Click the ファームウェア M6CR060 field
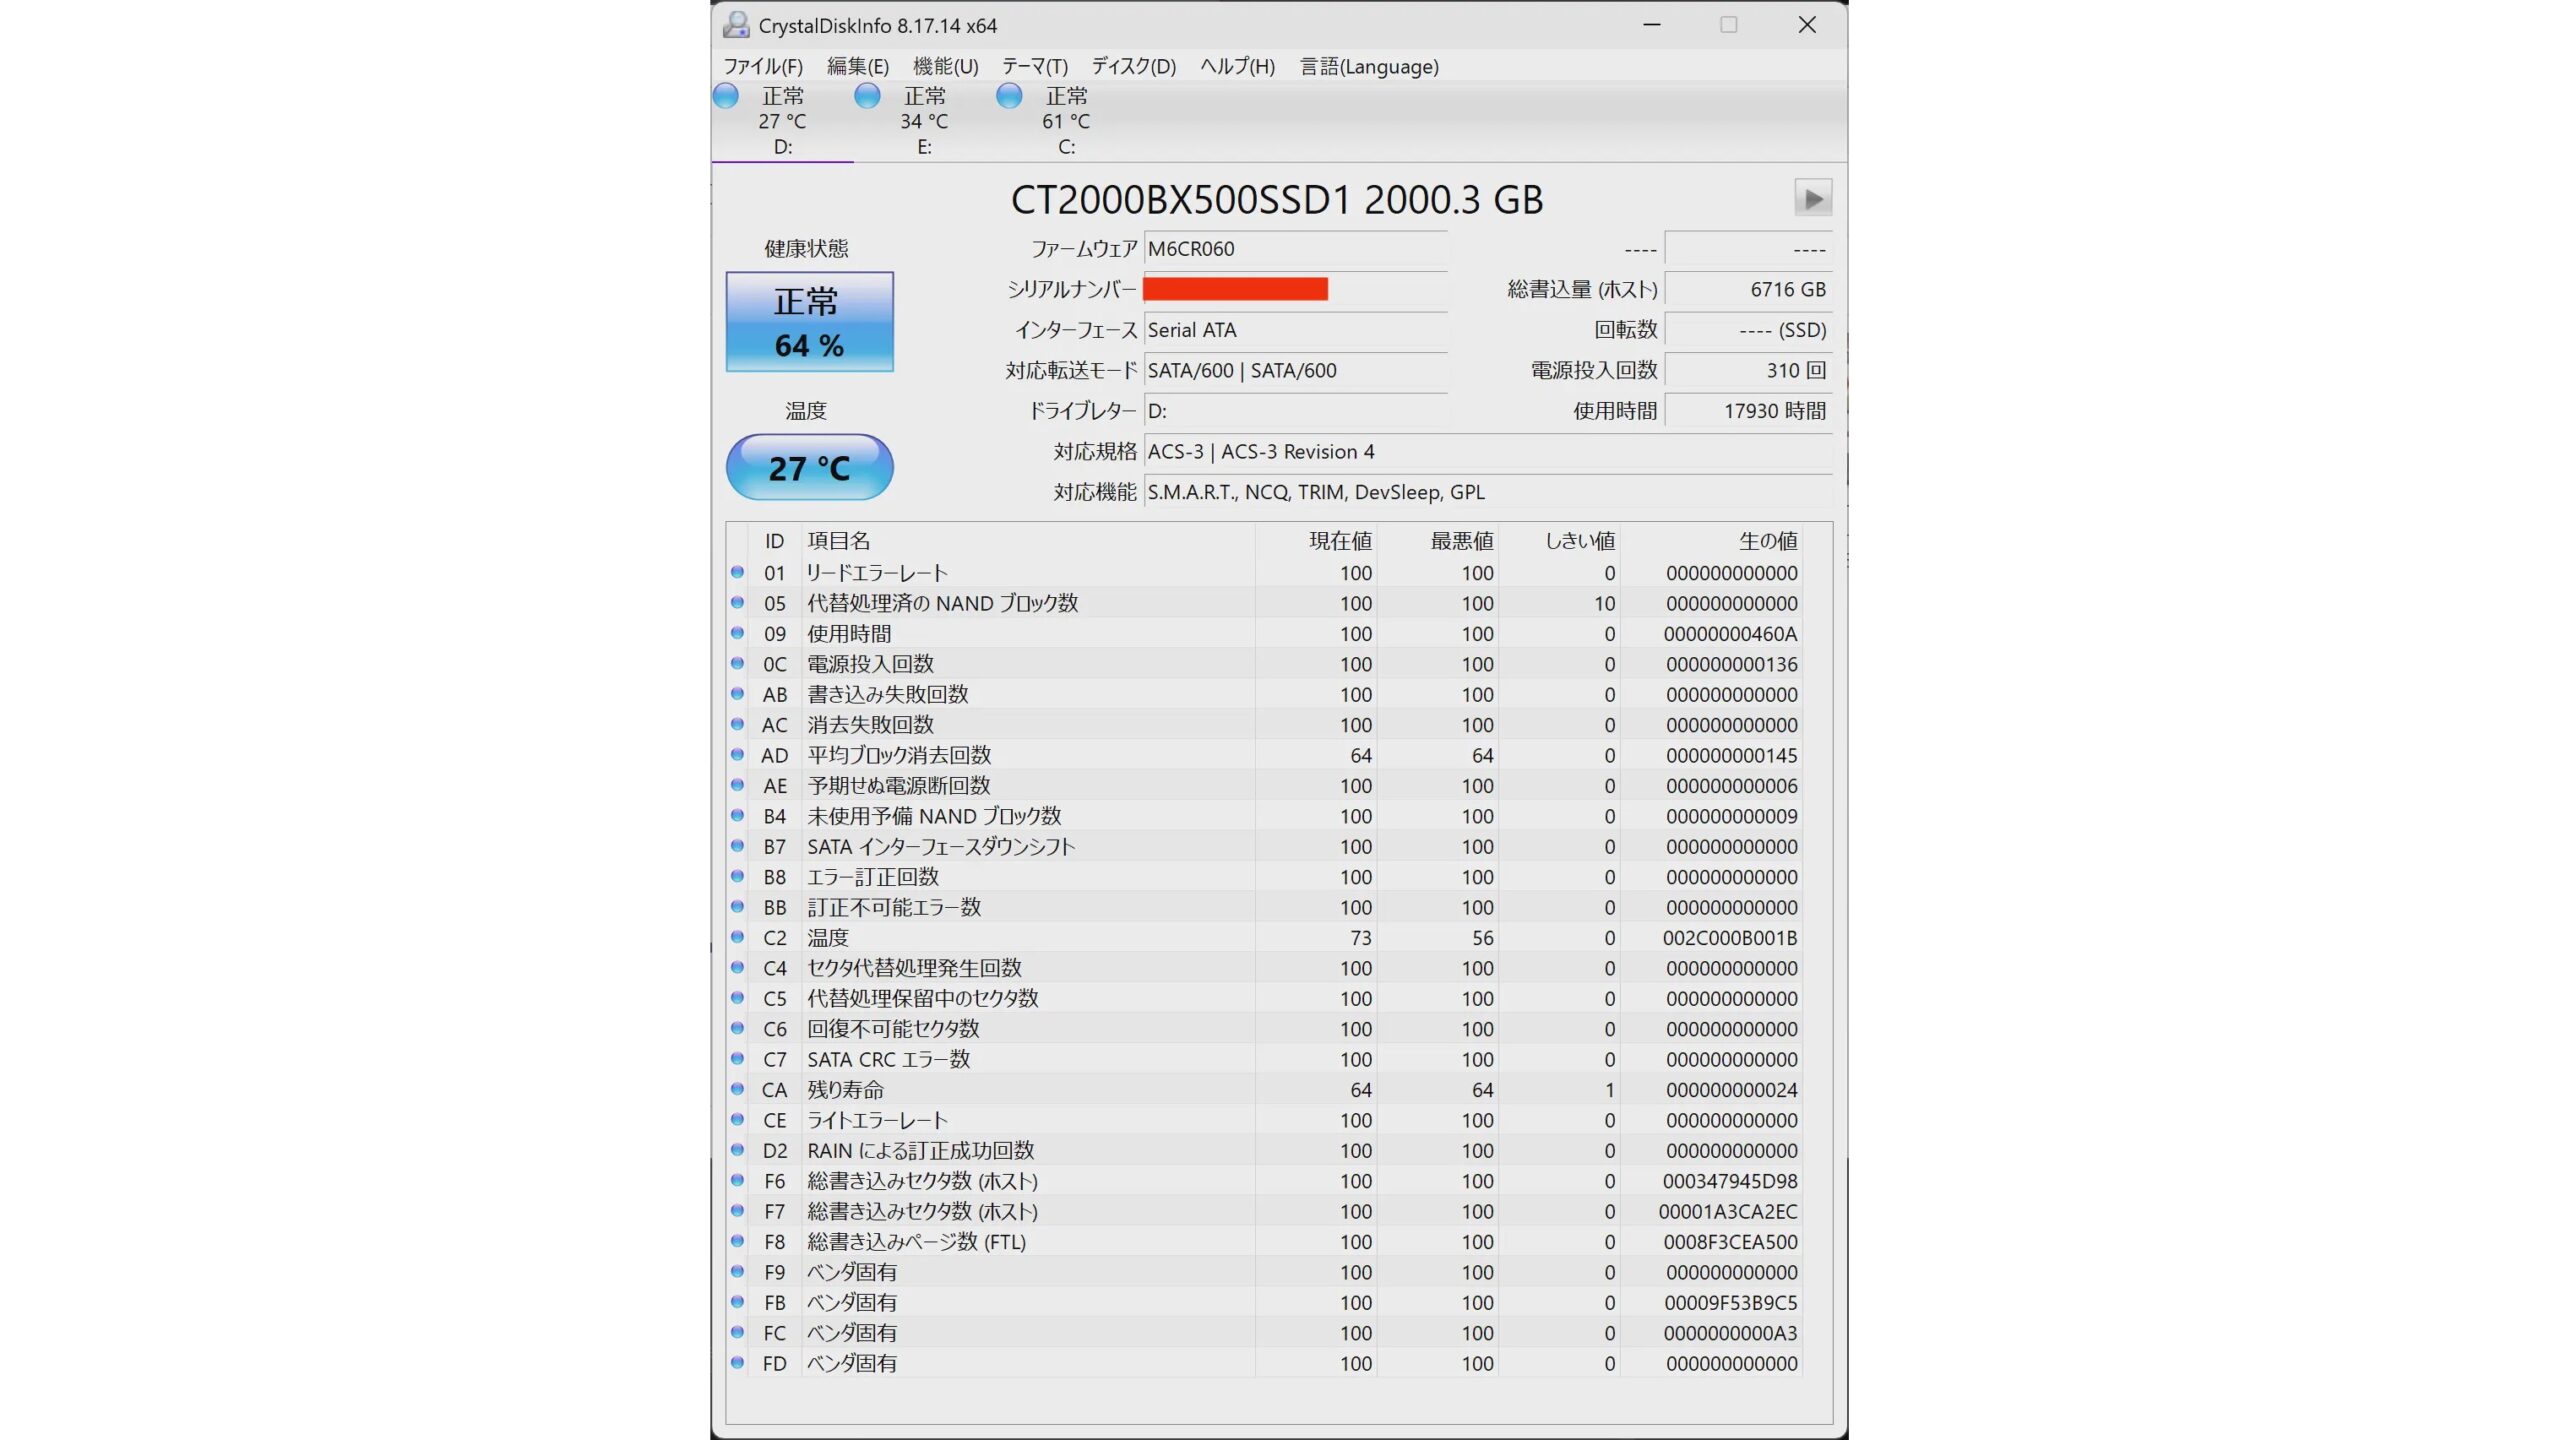 pos(1294,249)
